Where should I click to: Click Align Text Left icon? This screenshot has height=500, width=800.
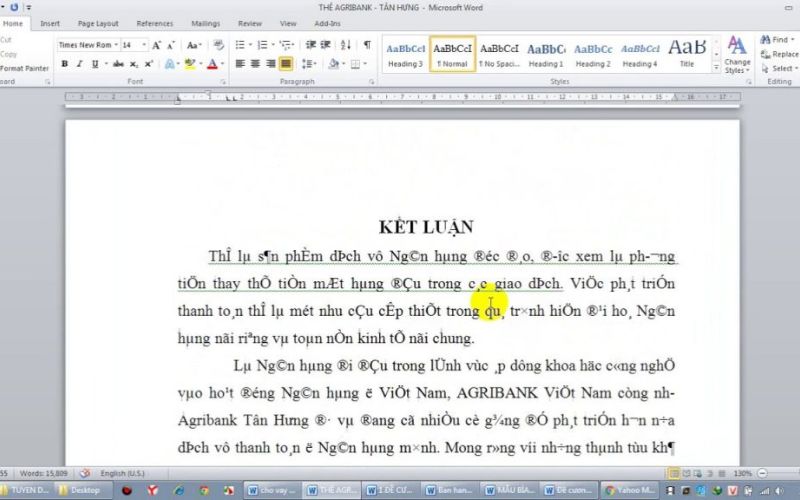click(x=240, y=64)
